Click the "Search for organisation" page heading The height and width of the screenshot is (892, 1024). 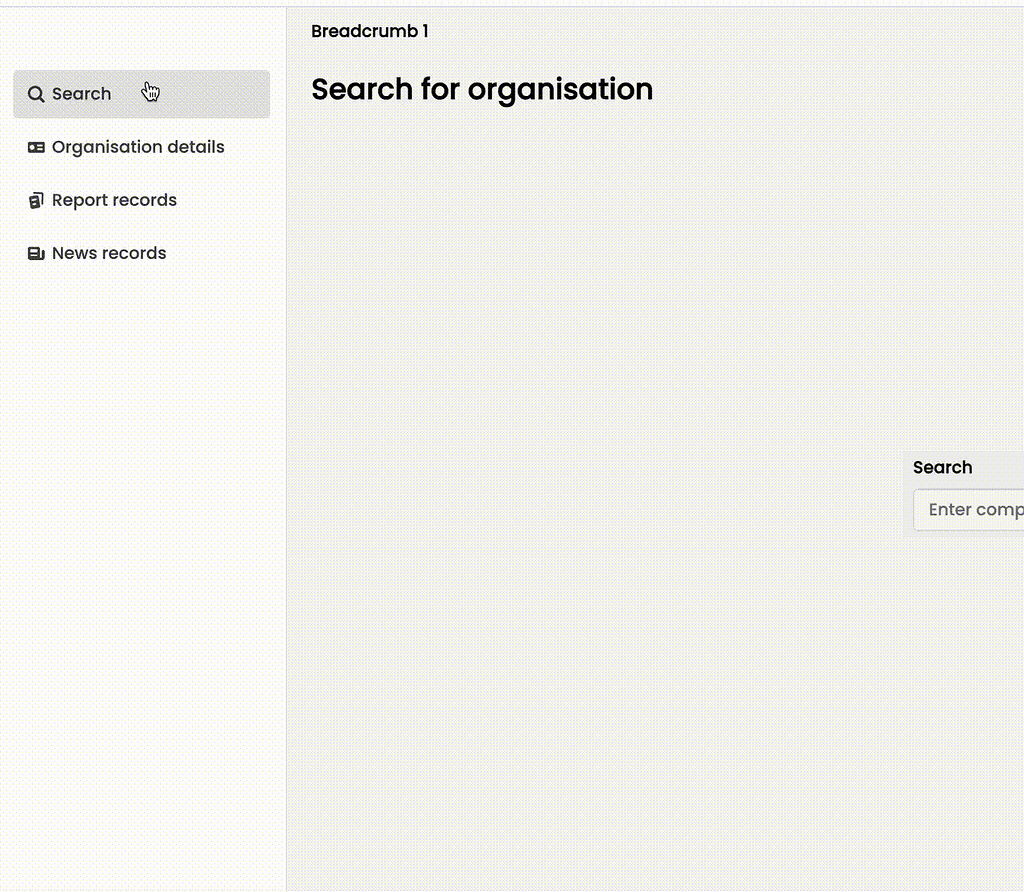point(481,89)
